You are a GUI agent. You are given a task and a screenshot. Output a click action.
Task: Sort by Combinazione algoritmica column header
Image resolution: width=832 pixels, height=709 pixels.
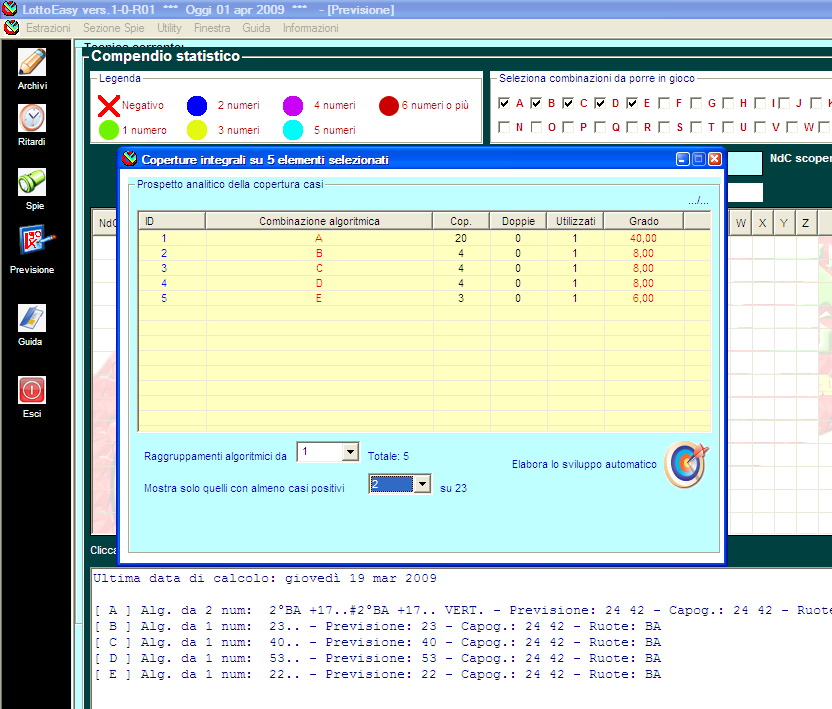319,221
